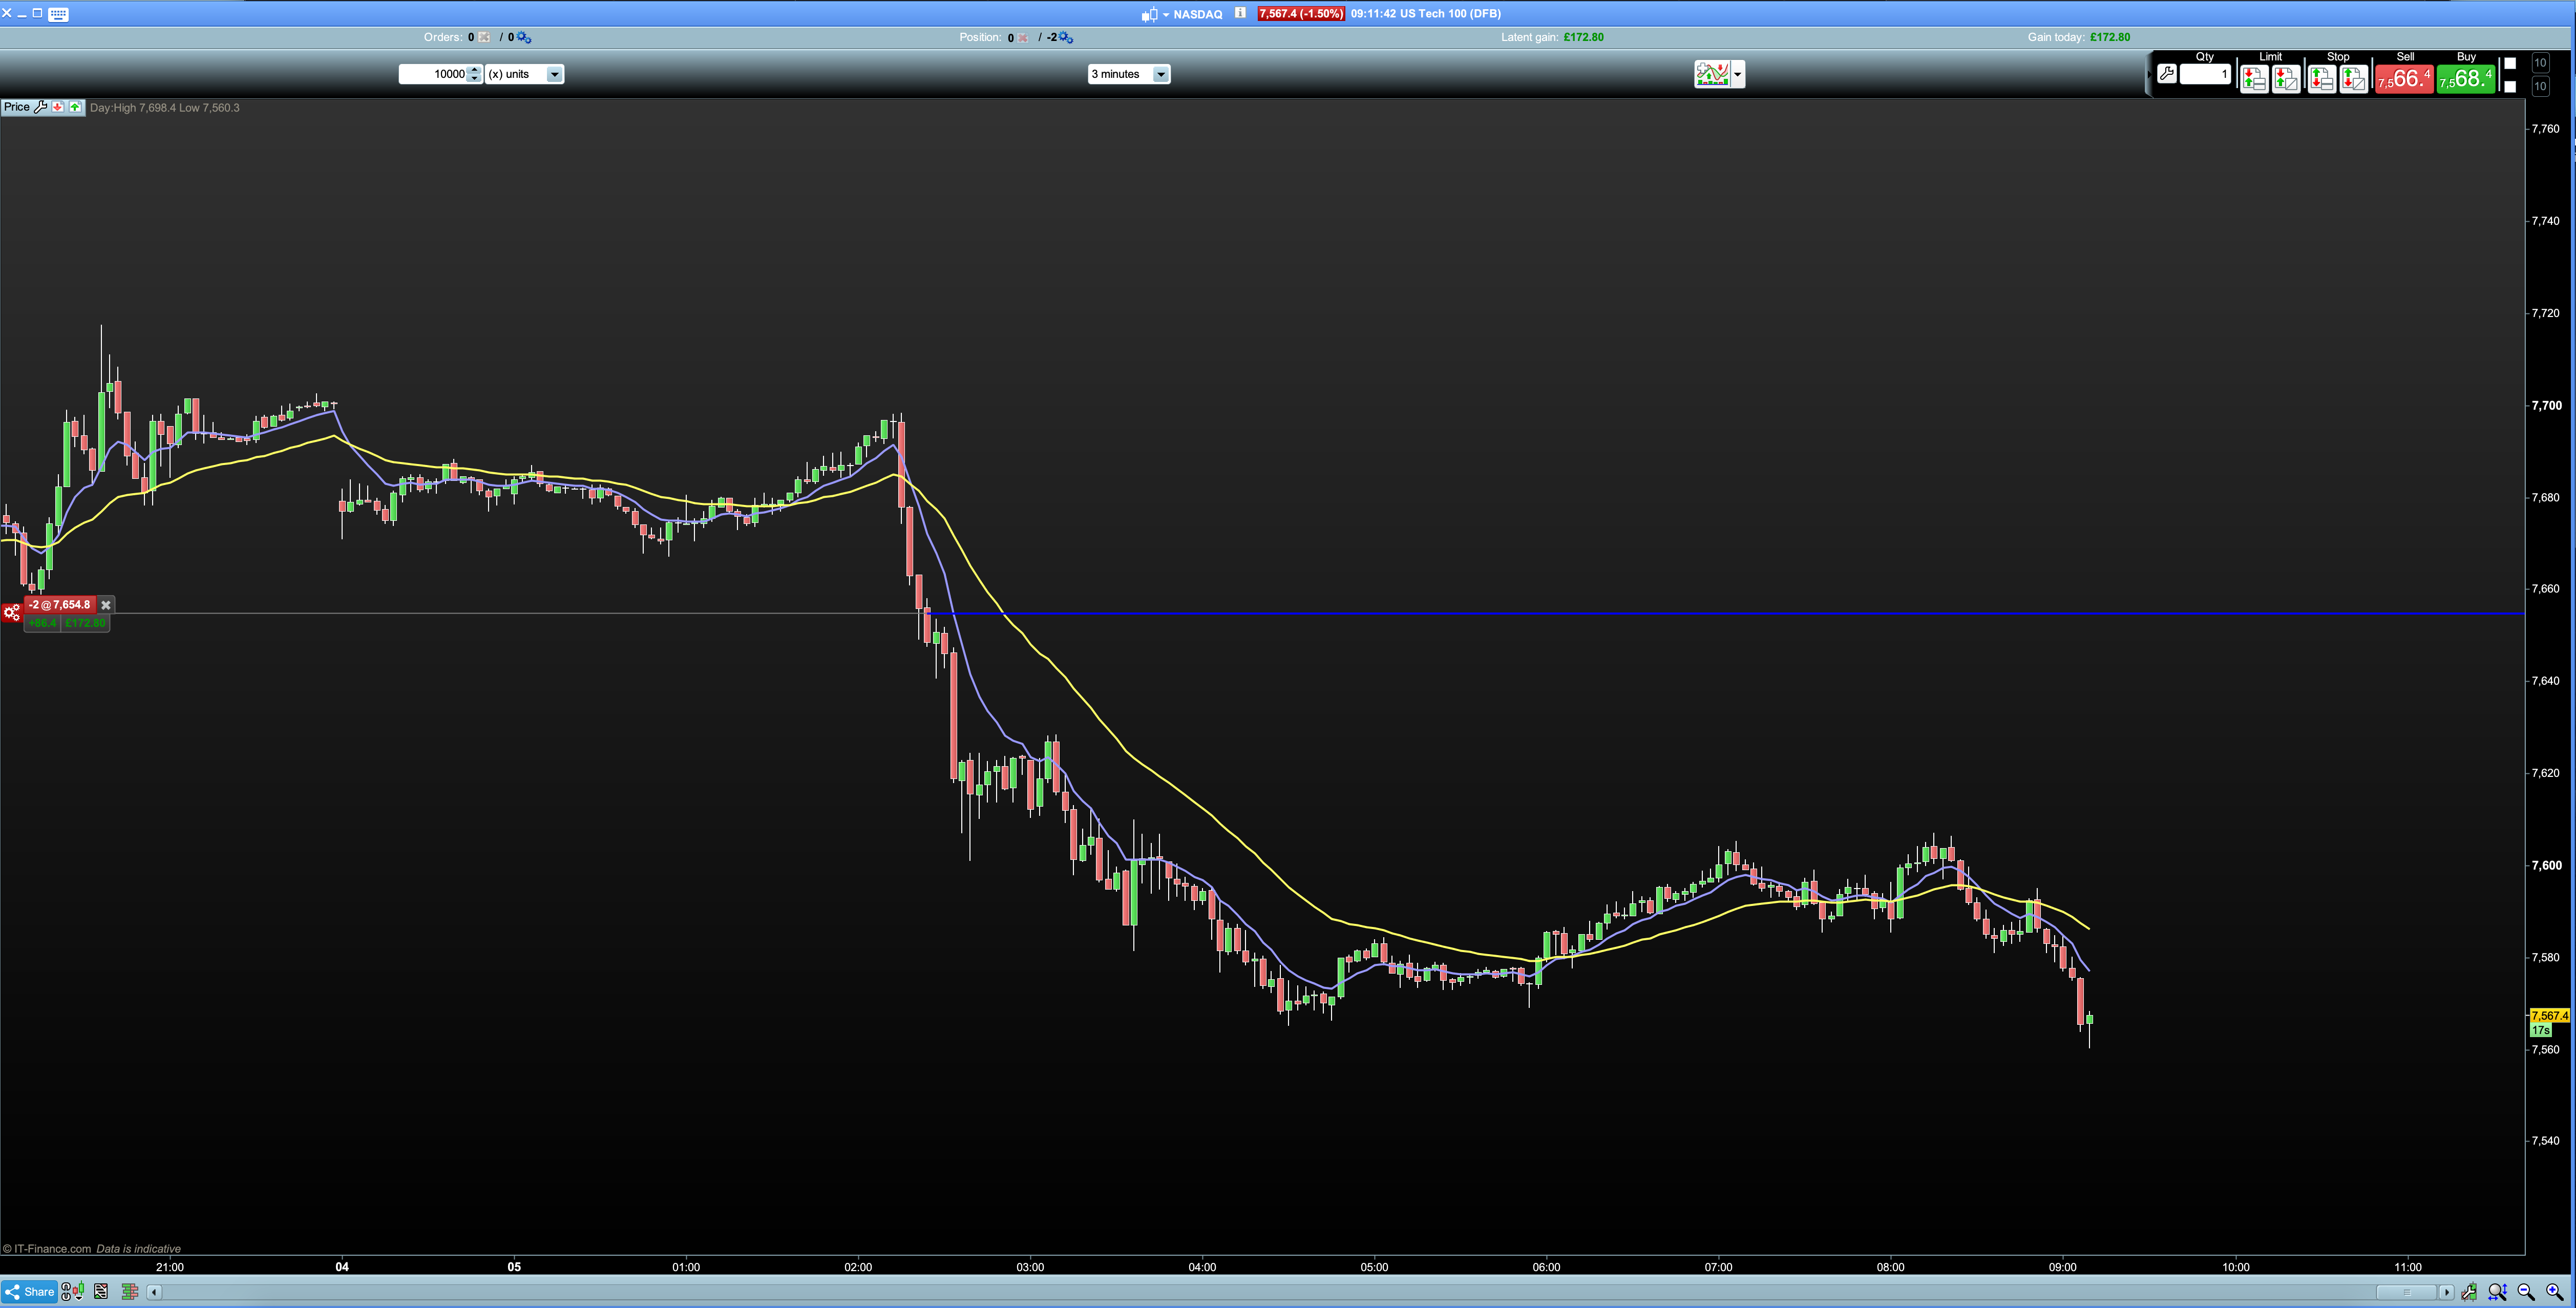Toggle the upper checkbox beside Buy button
The height and width of the screenshot is (1308, 2576).
[x=2510, y=63]
